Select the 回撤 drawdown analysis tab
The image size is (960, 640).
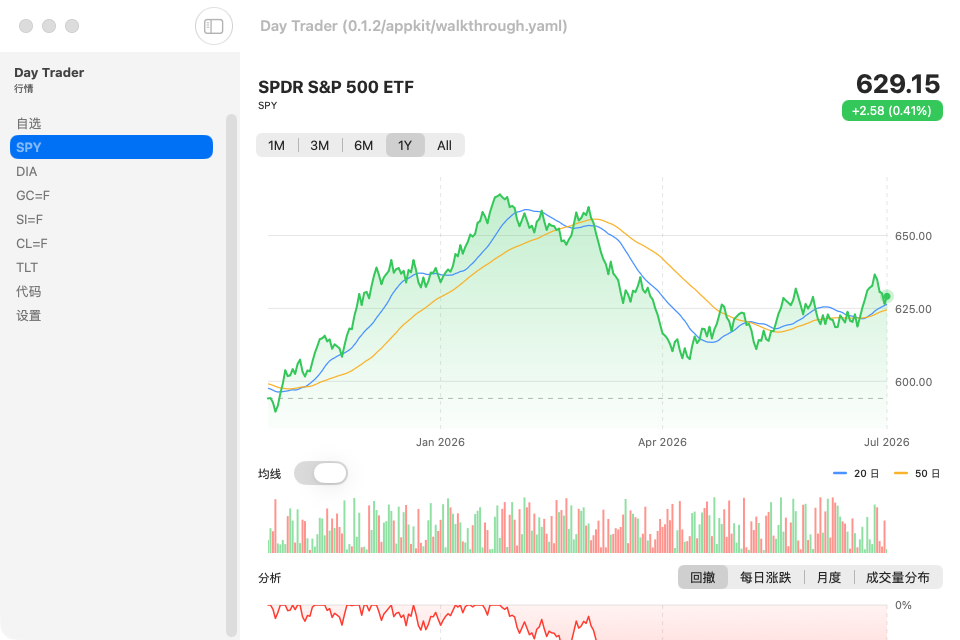point(703,578)
